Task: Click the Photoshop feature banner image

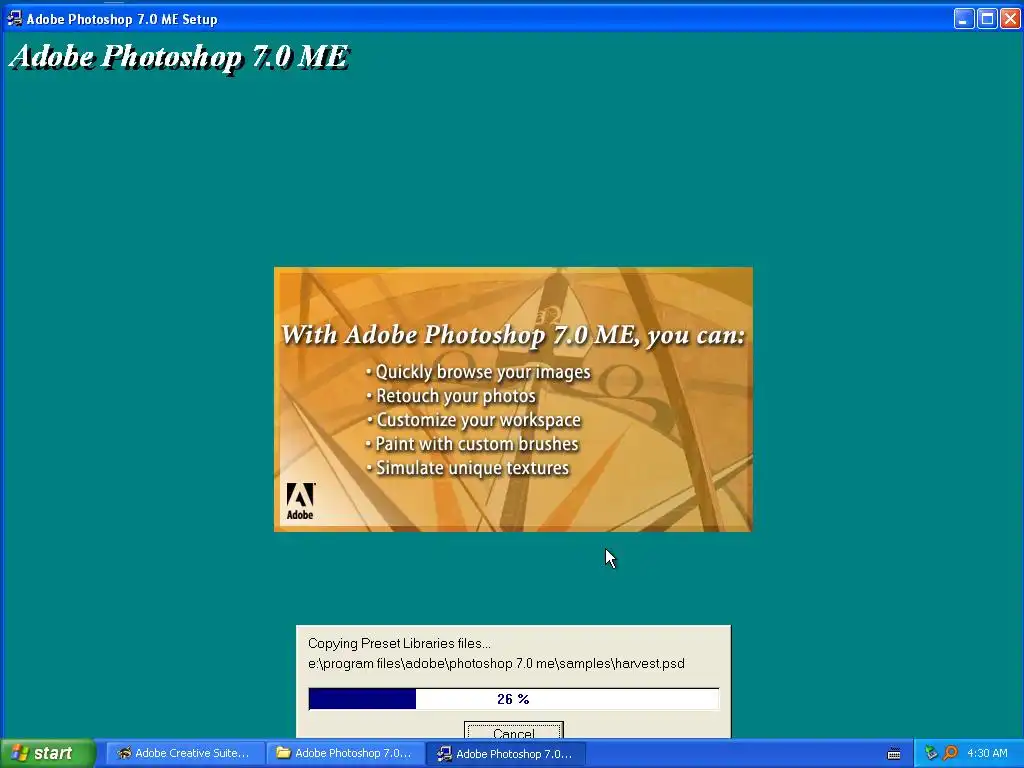Action: tap(513, 399)
